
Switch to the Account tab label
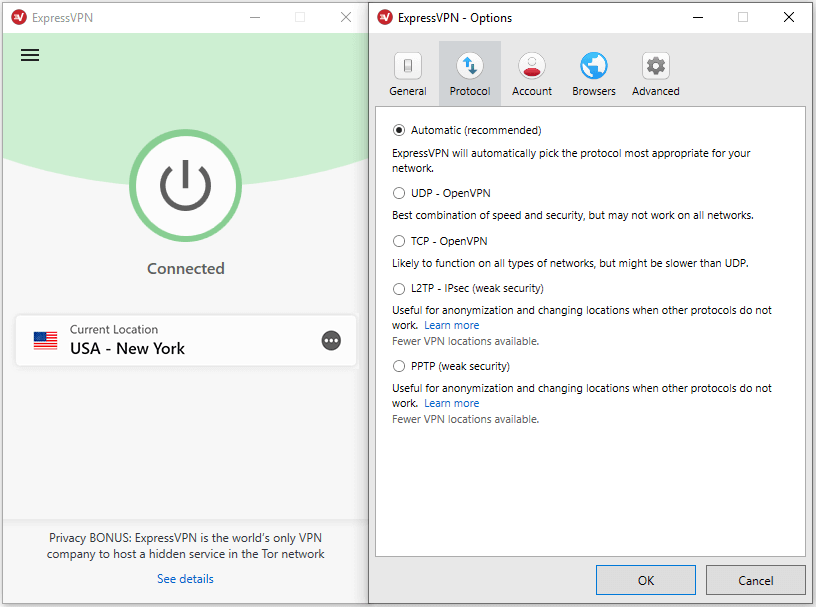tap(532, 91)
